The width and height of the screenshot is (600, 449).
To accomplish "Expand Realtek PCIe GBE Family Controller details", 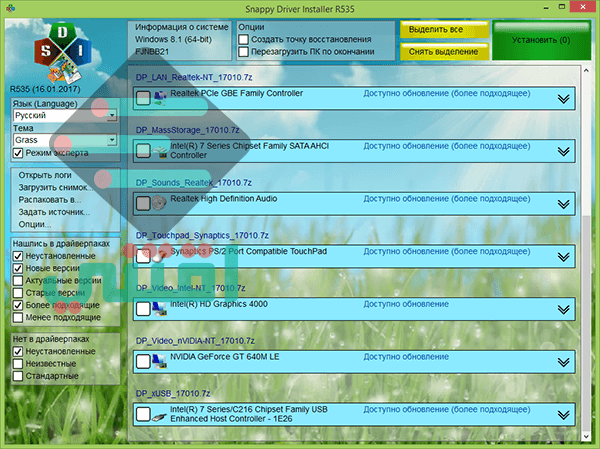I will click(x=563, y=99).
